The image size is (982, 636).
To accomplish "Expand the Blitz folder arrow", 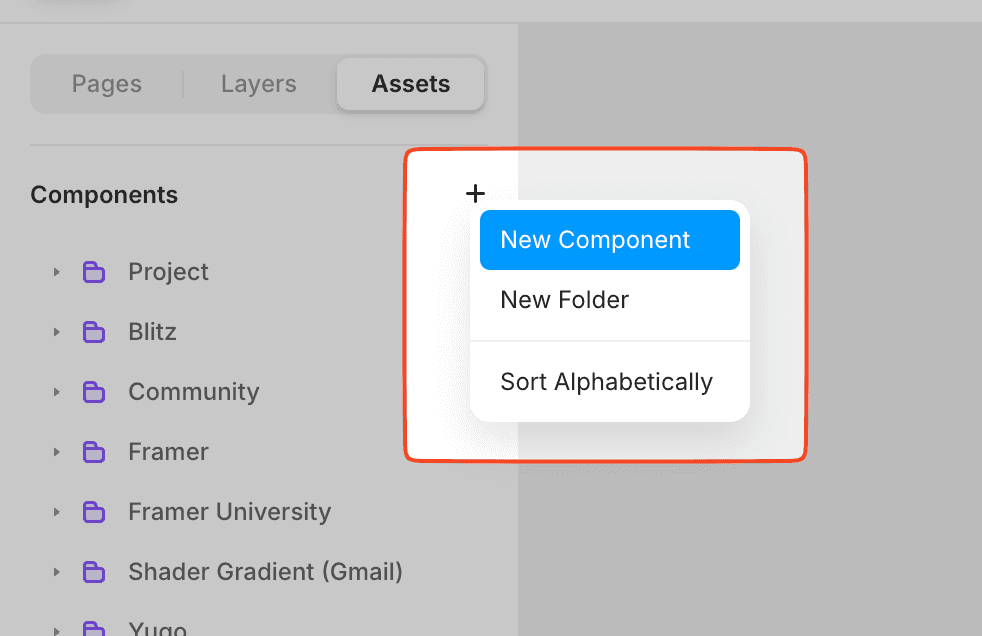I will 56,332.
